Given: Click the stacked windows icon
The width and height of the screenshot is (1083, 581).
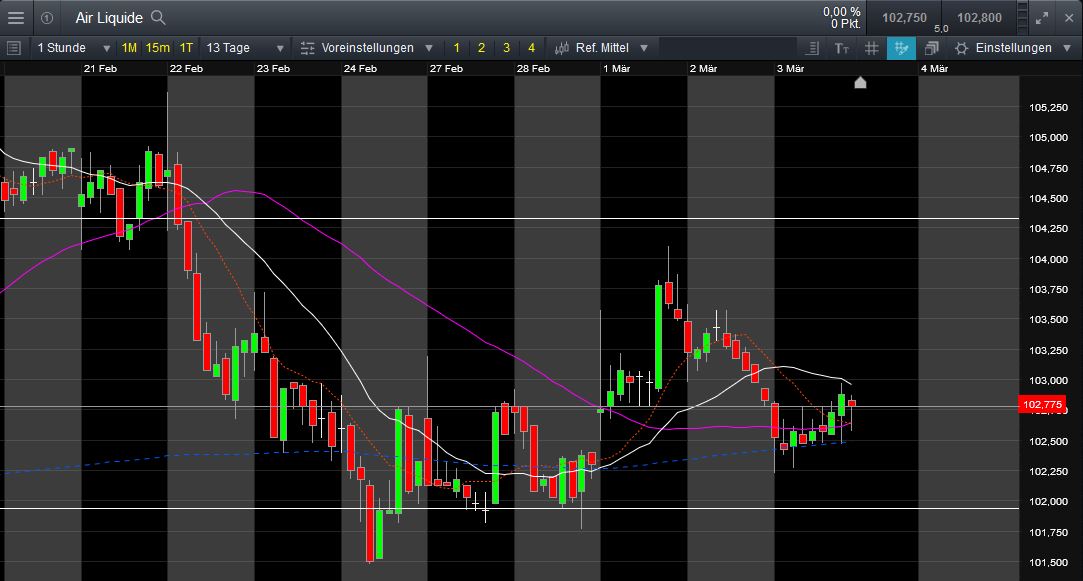Looking at the screenshot, I should (931, 48).
